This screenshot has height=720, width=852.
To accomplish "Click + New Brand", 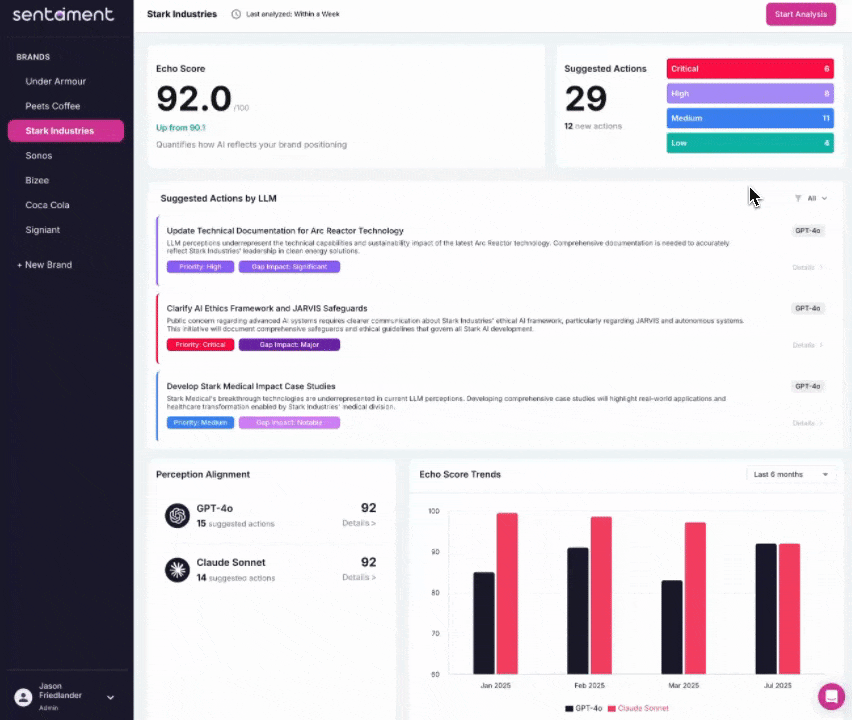I will click(x=45, y=265).
